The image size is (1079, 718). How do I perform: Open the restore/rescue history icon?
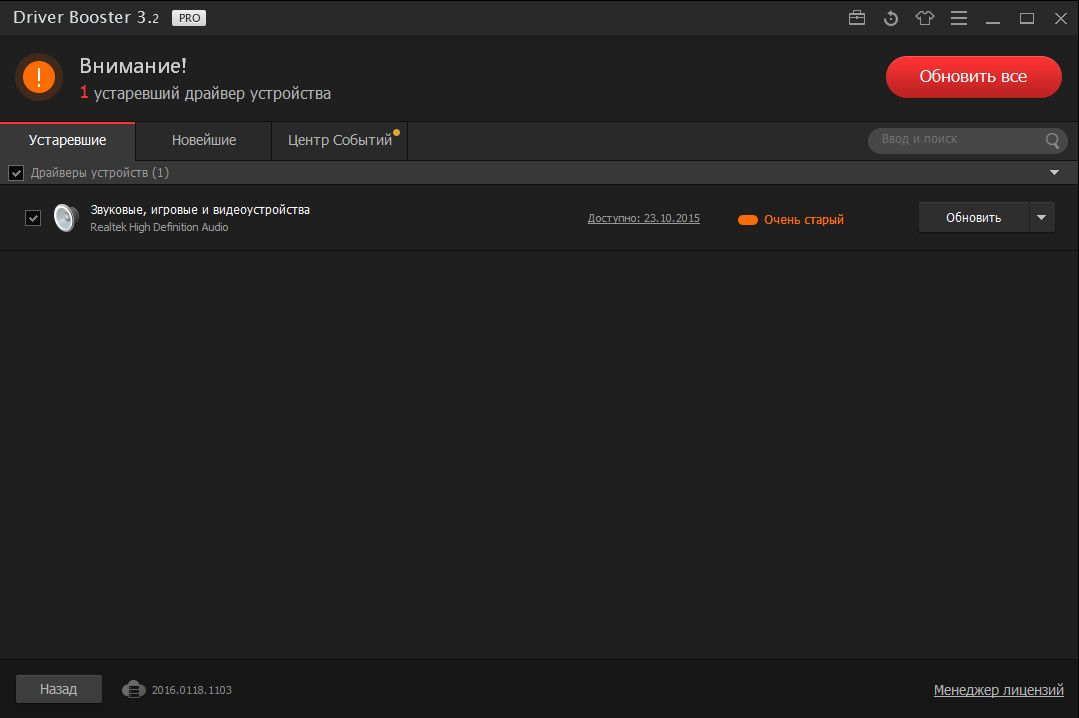[890, 18]
